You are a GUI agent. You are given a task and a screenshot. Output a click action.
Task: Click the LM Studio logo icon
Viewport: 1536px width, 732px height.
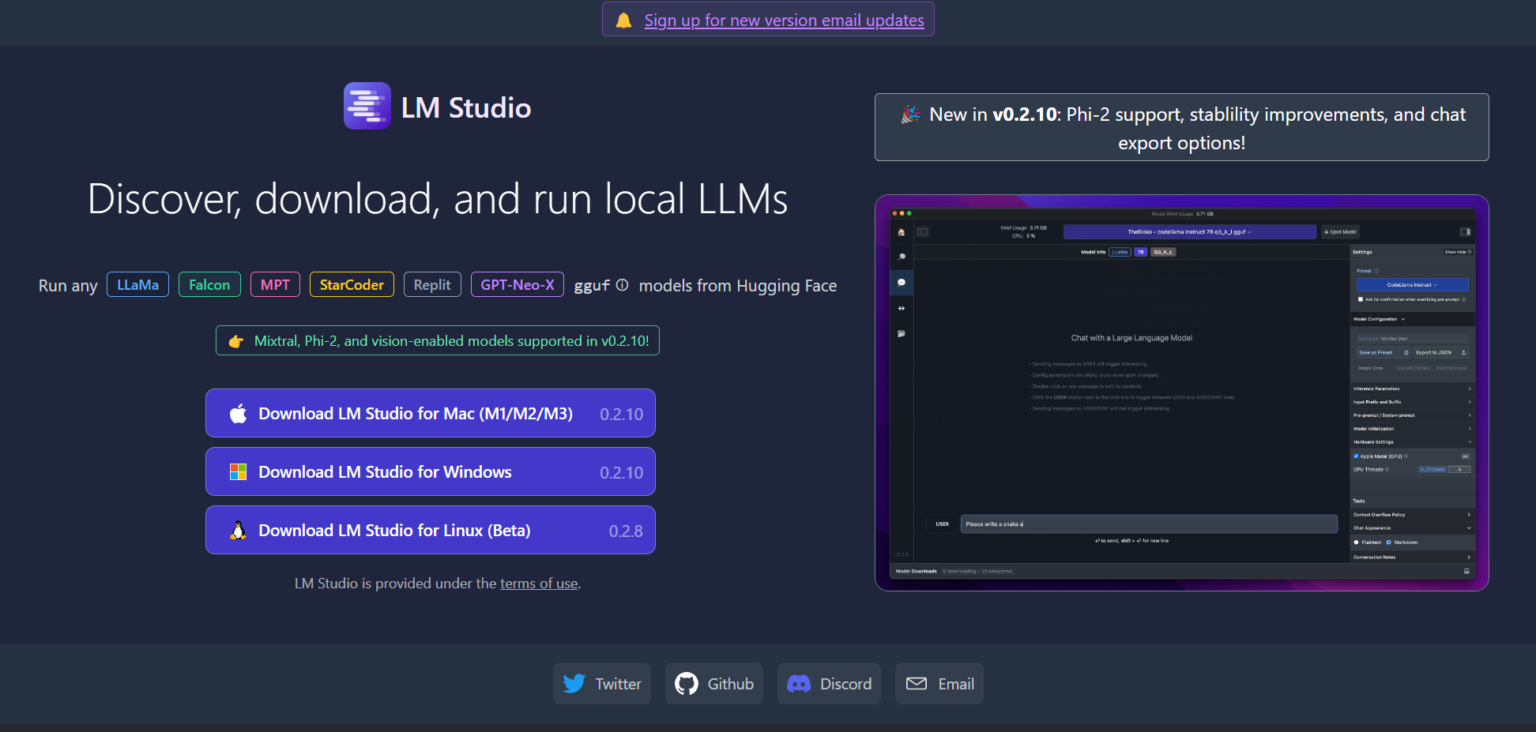point(367,106)
